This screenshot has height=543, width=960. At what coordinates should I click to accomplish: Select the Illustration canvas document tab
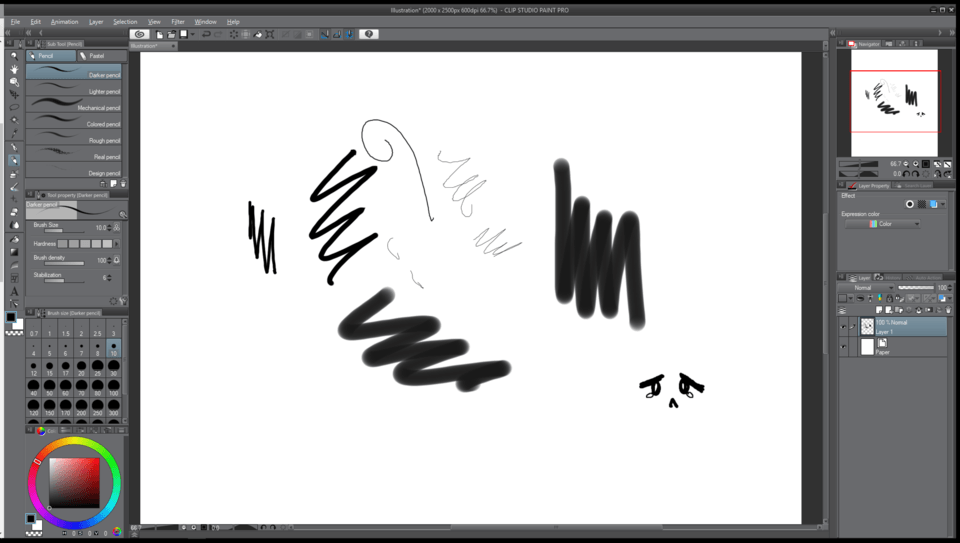coord(153,46)
